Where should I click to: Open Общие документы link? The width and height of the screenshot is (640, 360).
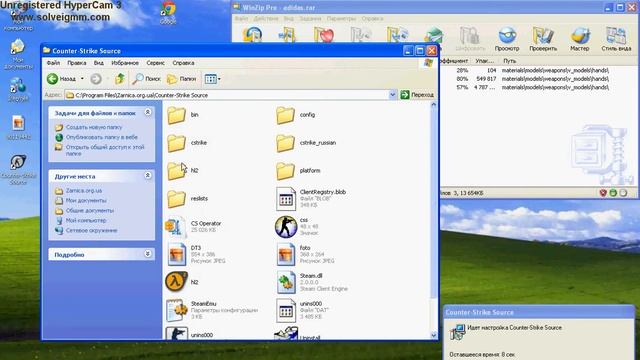[90, 211]
